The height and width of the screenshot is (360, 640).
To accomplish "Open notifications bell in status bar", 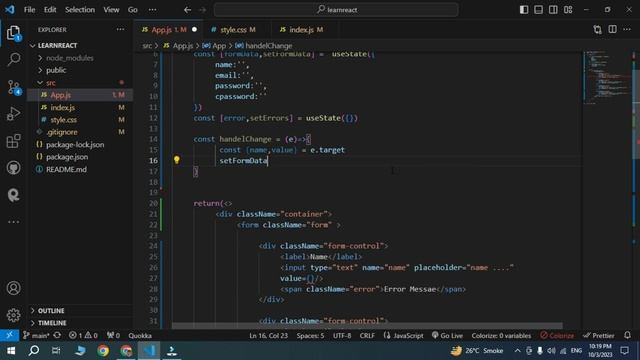I will coord(627,336).
